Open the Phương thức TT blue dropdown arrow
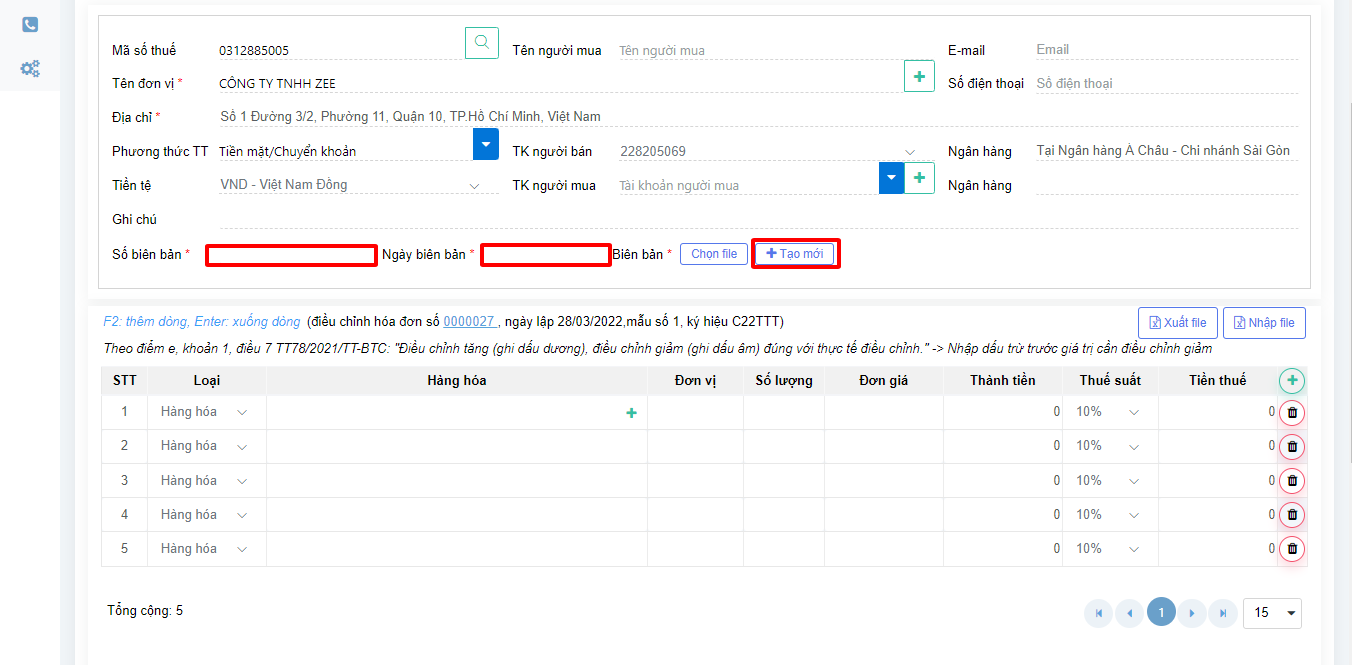This screenshot has width=1352, height=665. [485, 144]
